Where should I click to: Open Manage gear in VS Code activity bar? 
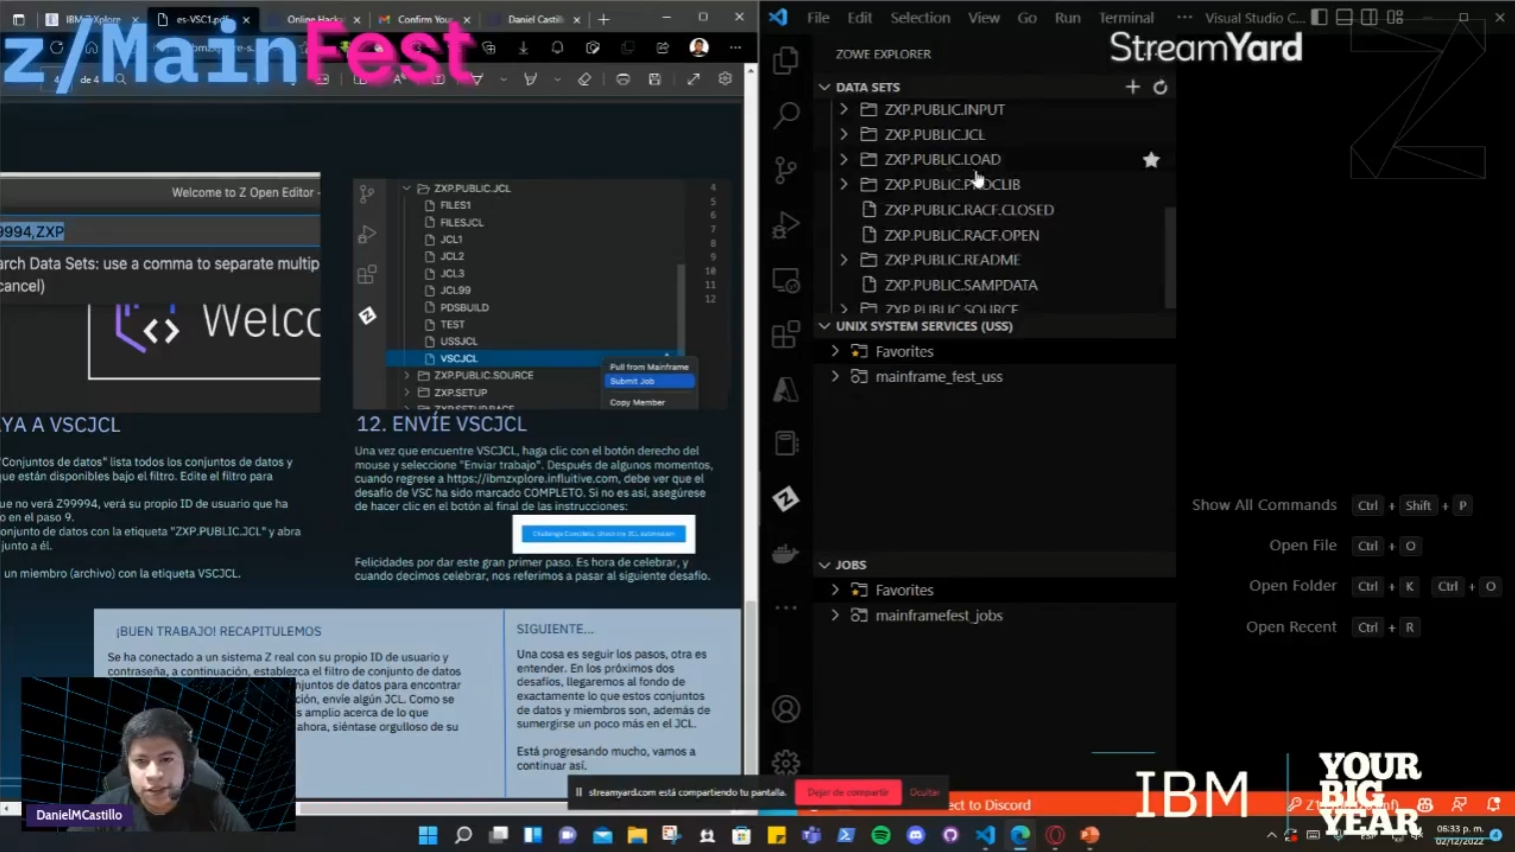[786, 763]
